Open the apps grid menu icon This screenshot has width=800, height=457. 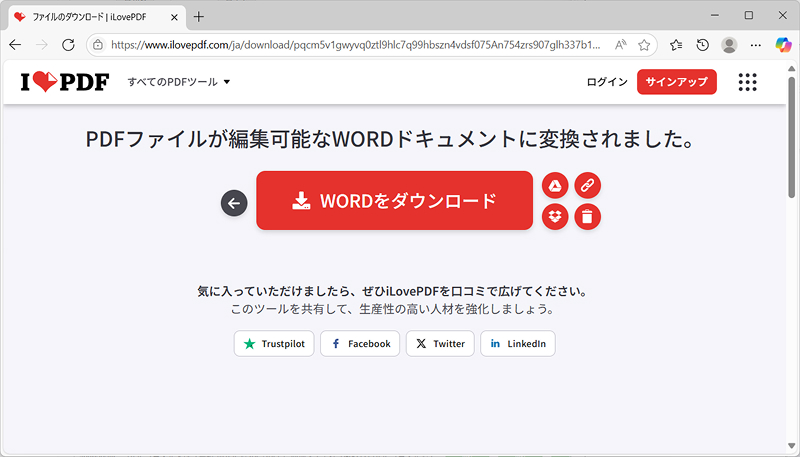coord(748,82)
